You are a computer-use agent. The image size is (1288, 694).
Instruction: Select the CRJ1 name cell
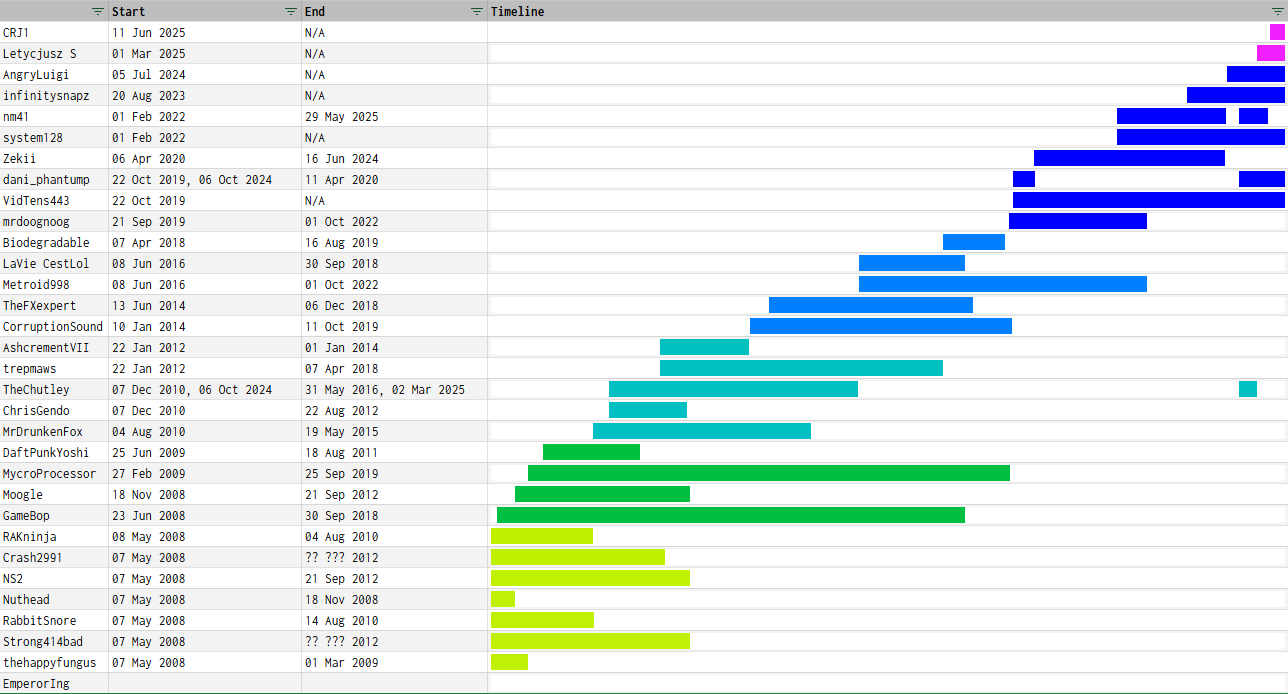click(16, 33)
